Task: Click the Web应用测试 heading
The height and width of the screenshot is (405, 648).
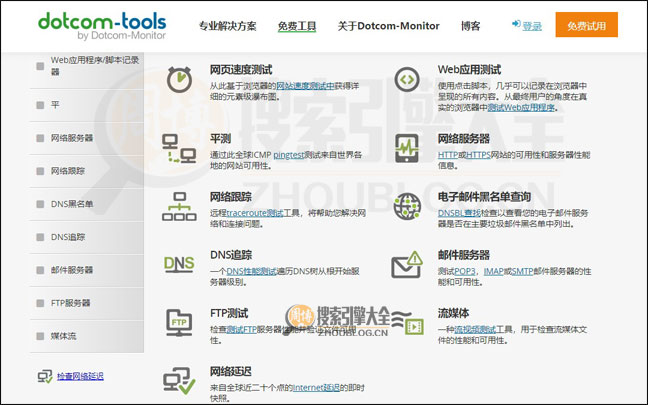Action: (x=469, y=69)
